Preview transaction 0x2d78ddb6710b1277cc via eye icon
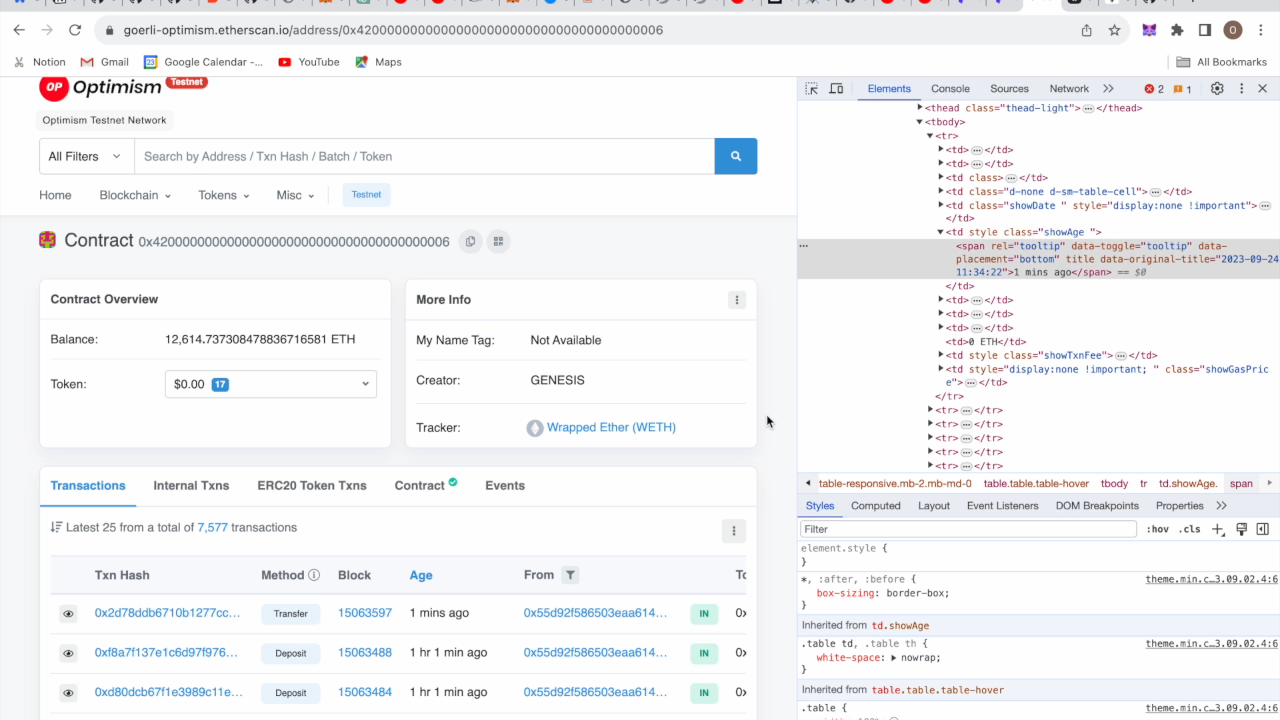Viewport: 1280px width, 720px height. click(x=68, y=614)
